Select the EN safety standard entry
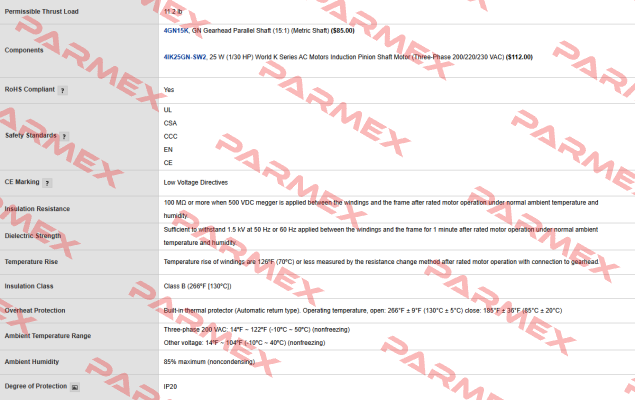Image resolution: width=635 pixels, height=400 pixels. tap(168, 150)
